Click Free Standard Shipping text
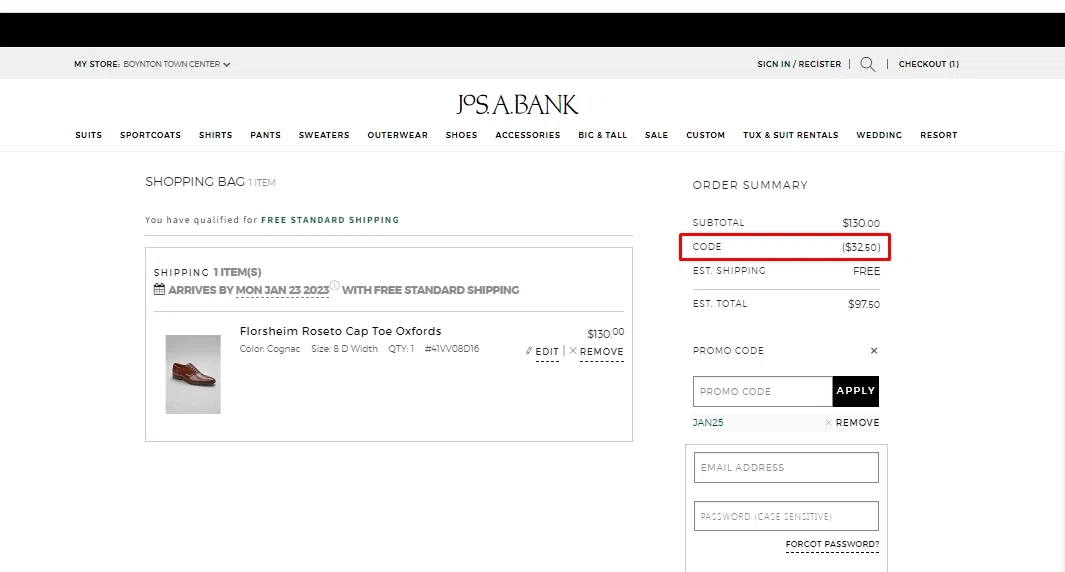 pyautogui.click(x=330, y=220)
